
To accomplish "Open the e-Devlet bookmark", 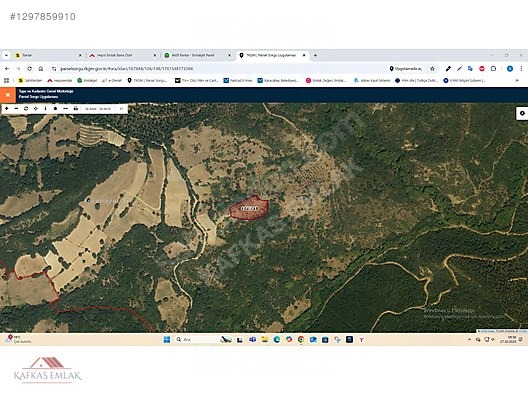I will tap(112, 80).
